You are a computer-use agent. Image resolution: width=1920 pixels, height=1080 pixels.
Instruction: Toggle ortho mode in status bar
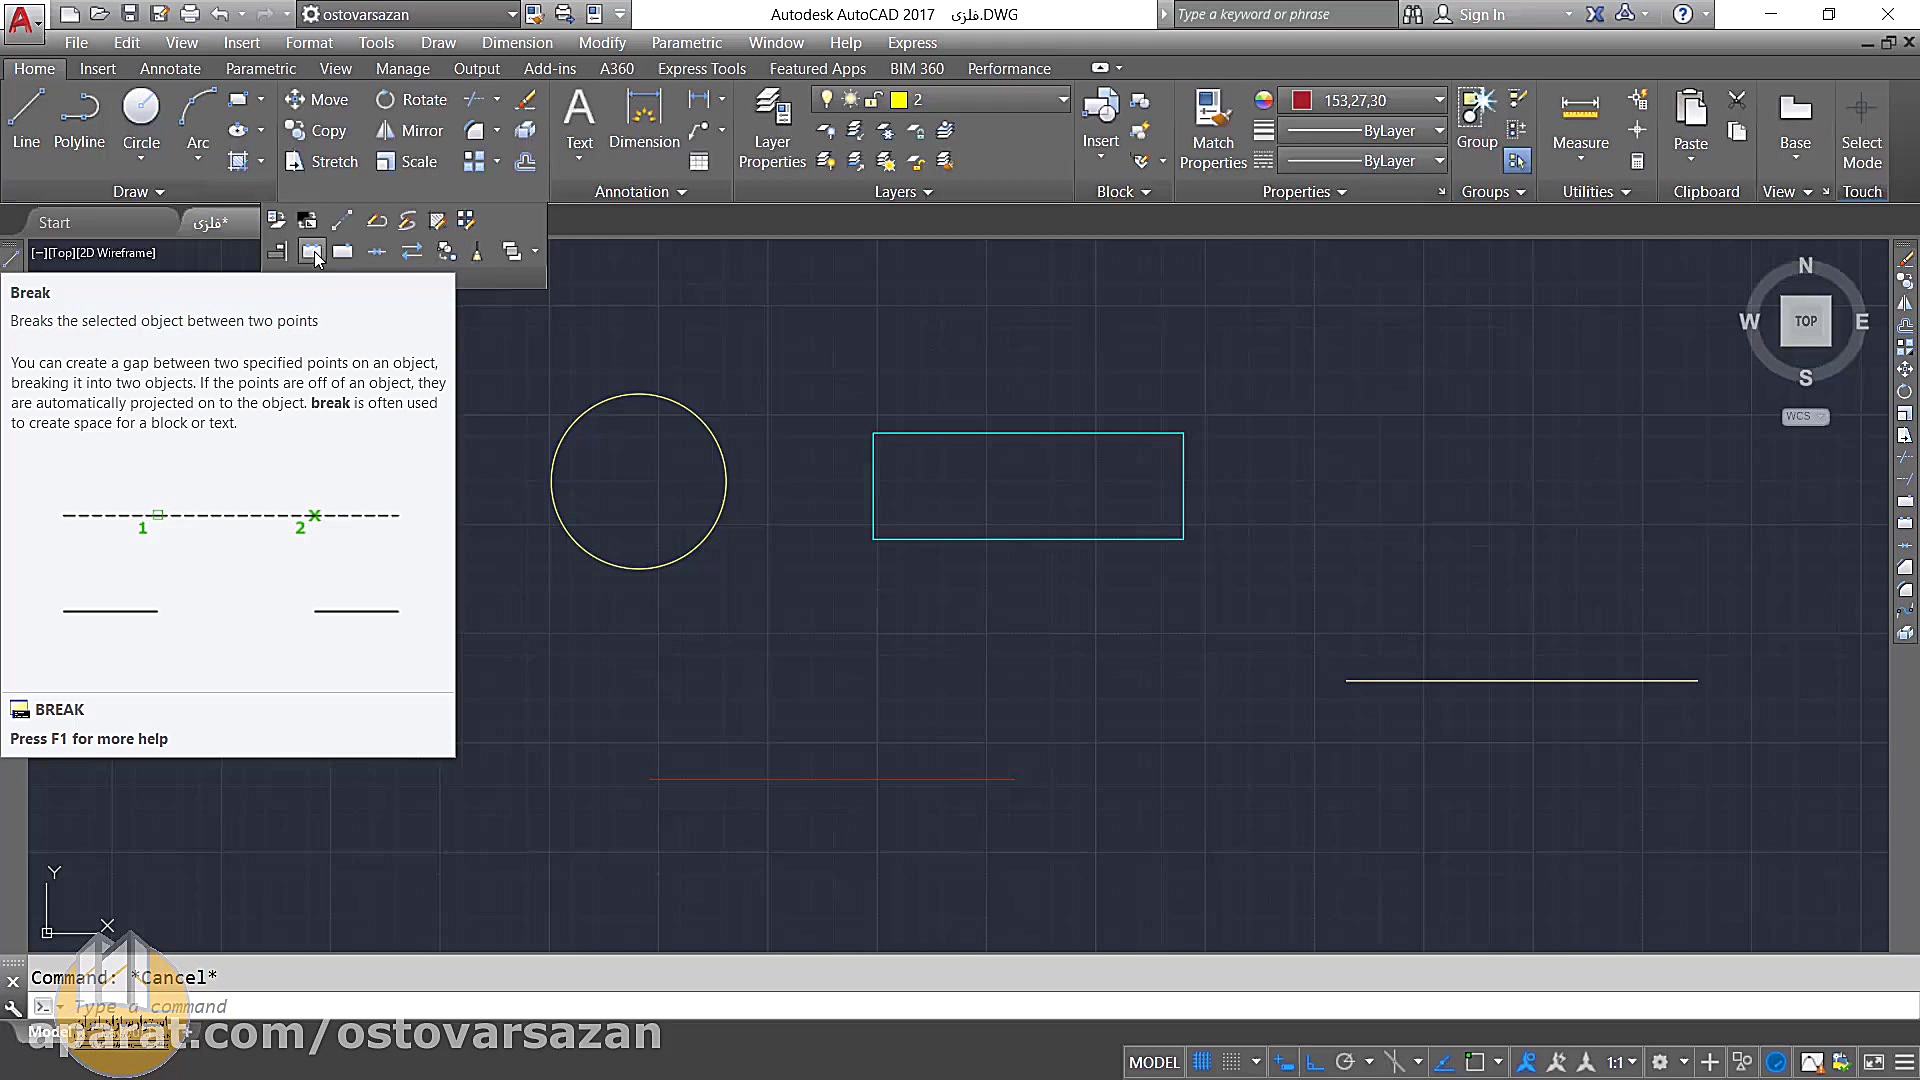1314,1062
